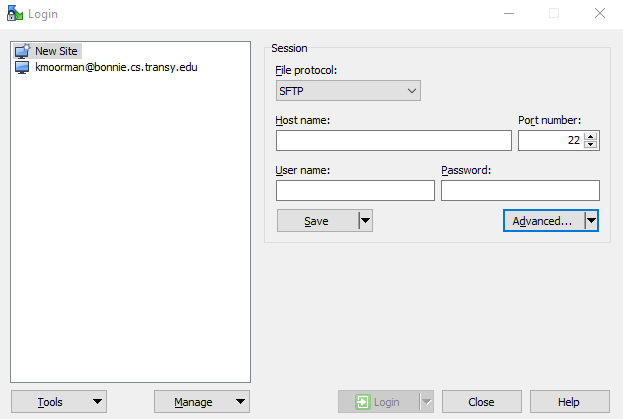Open Help for the Login dialog
Image resolution: width=623 pixels, height=419 pixels.
point(569,402)
